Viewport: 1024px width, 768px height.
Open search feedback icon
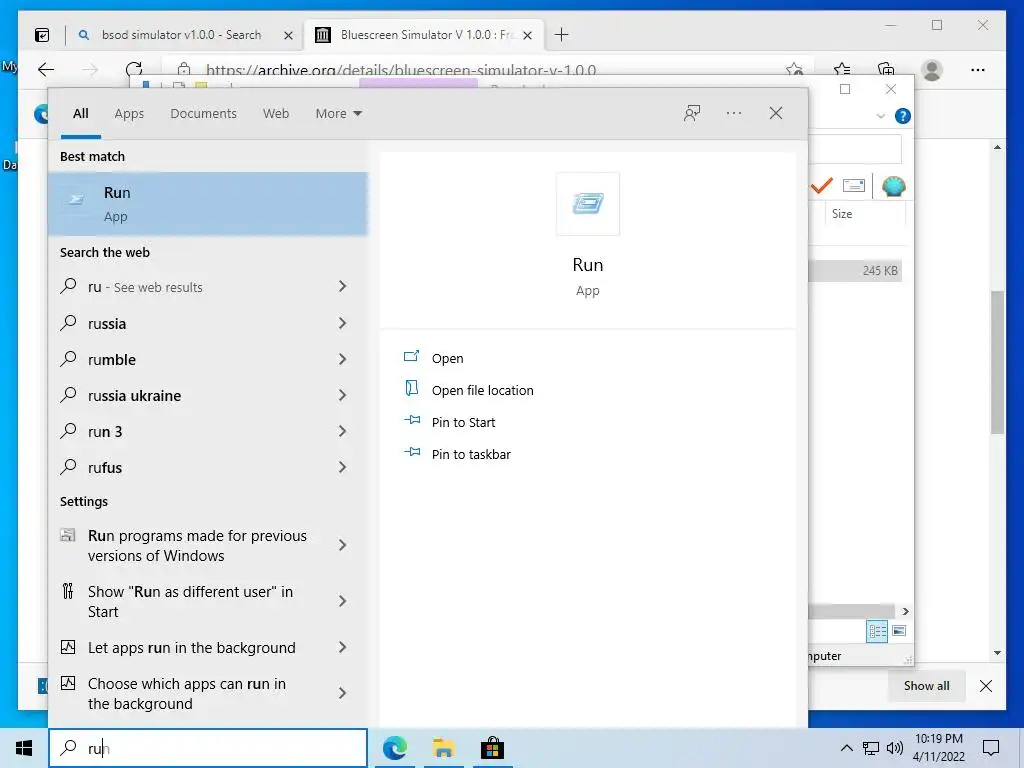point(692,114)
